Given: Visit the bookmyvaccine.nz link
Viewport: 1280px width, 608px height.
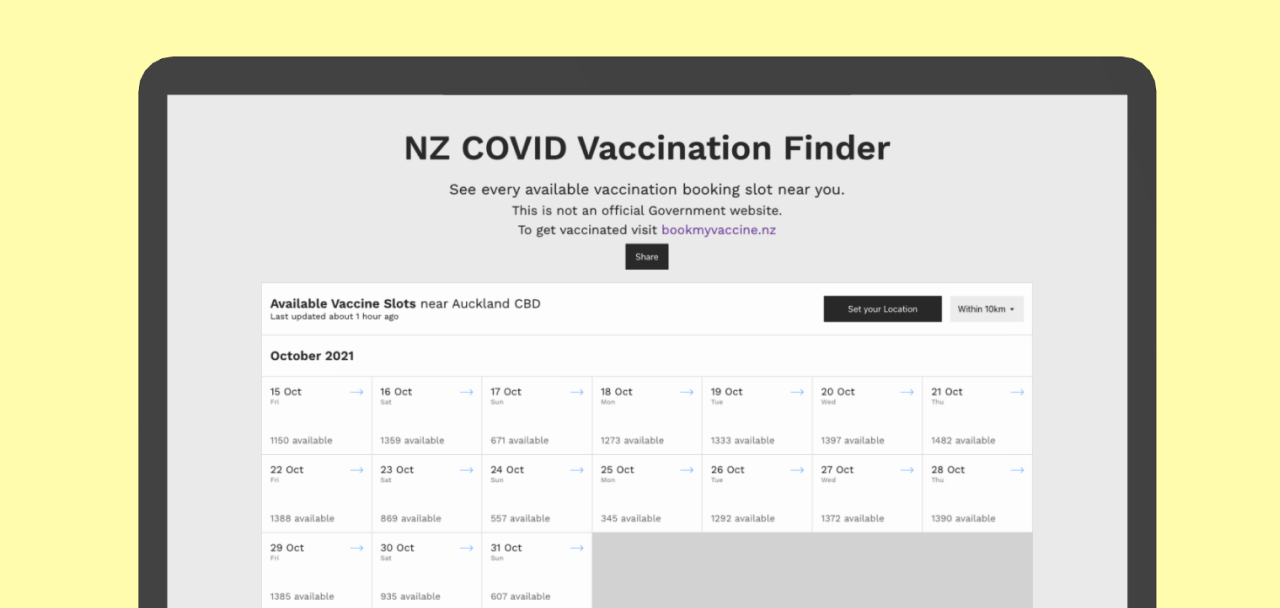Looking at the screenshot, I should (x=718, y=230).
